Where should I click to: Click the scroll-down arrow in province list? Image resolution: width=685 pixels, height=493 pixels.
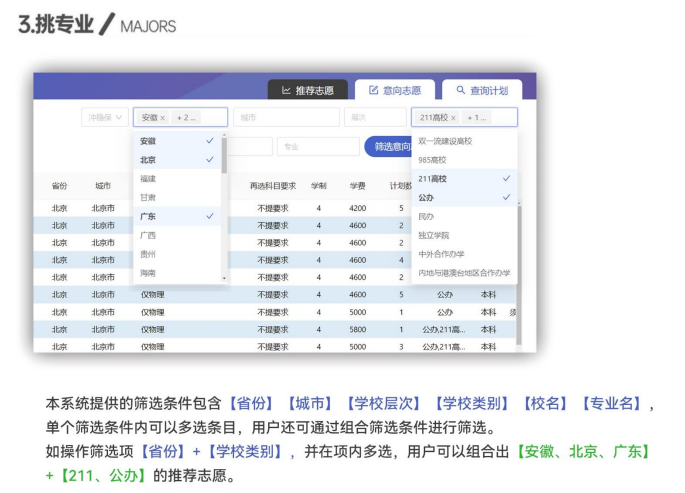tap(224, 277)
